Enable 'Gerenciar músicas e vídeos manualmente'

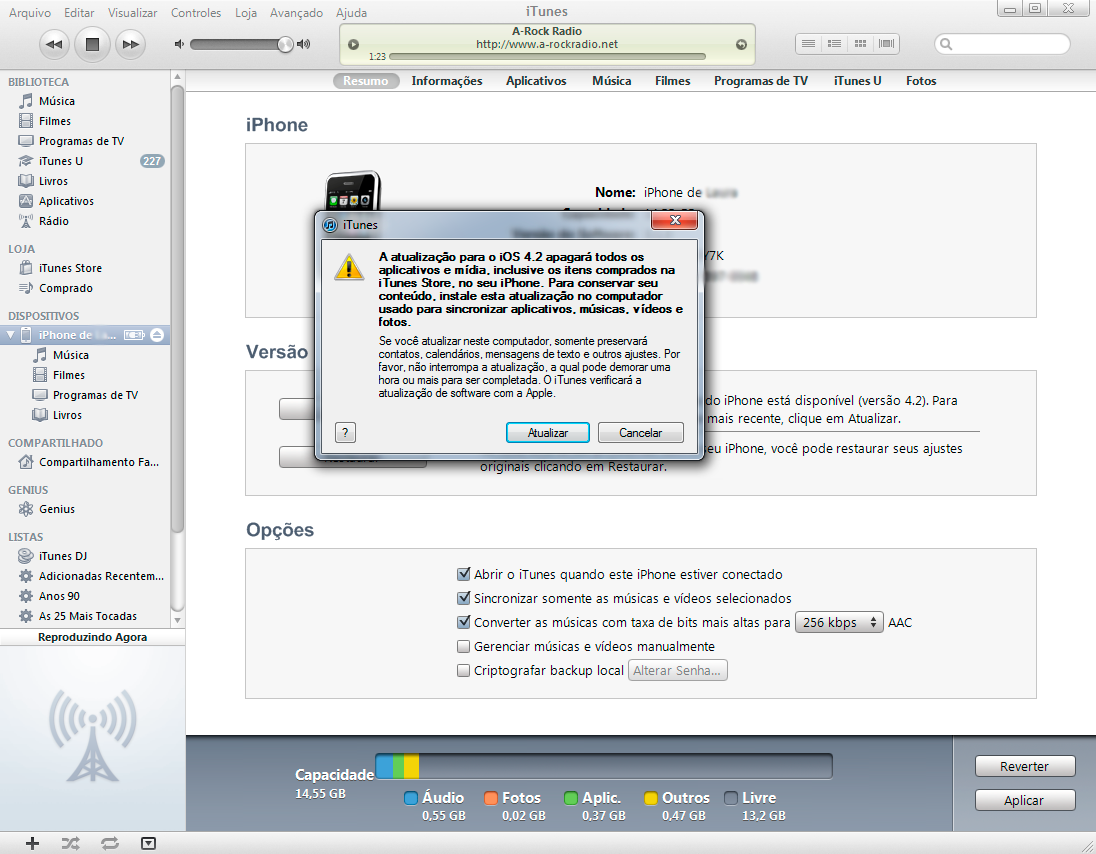[x=463, y=646]
